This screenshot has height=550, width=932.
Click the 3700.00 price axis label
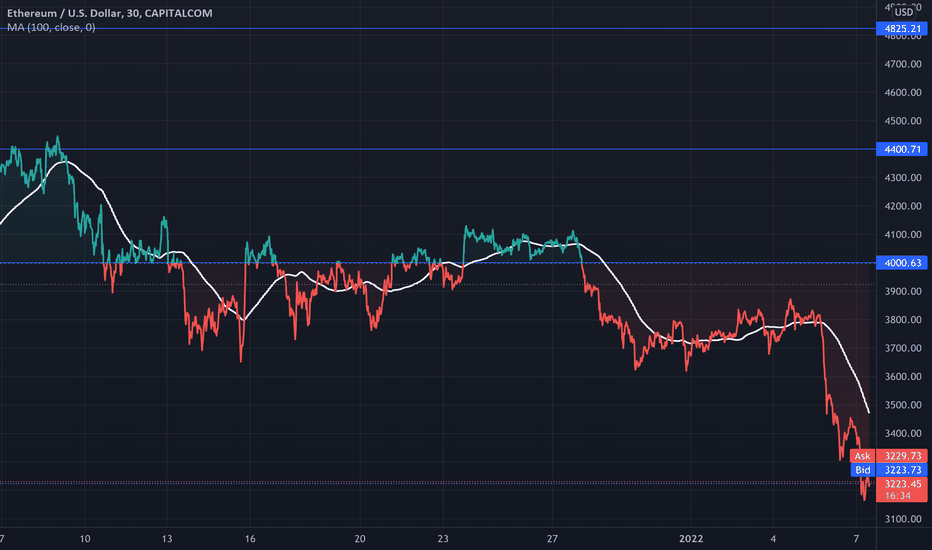point(903,348)
